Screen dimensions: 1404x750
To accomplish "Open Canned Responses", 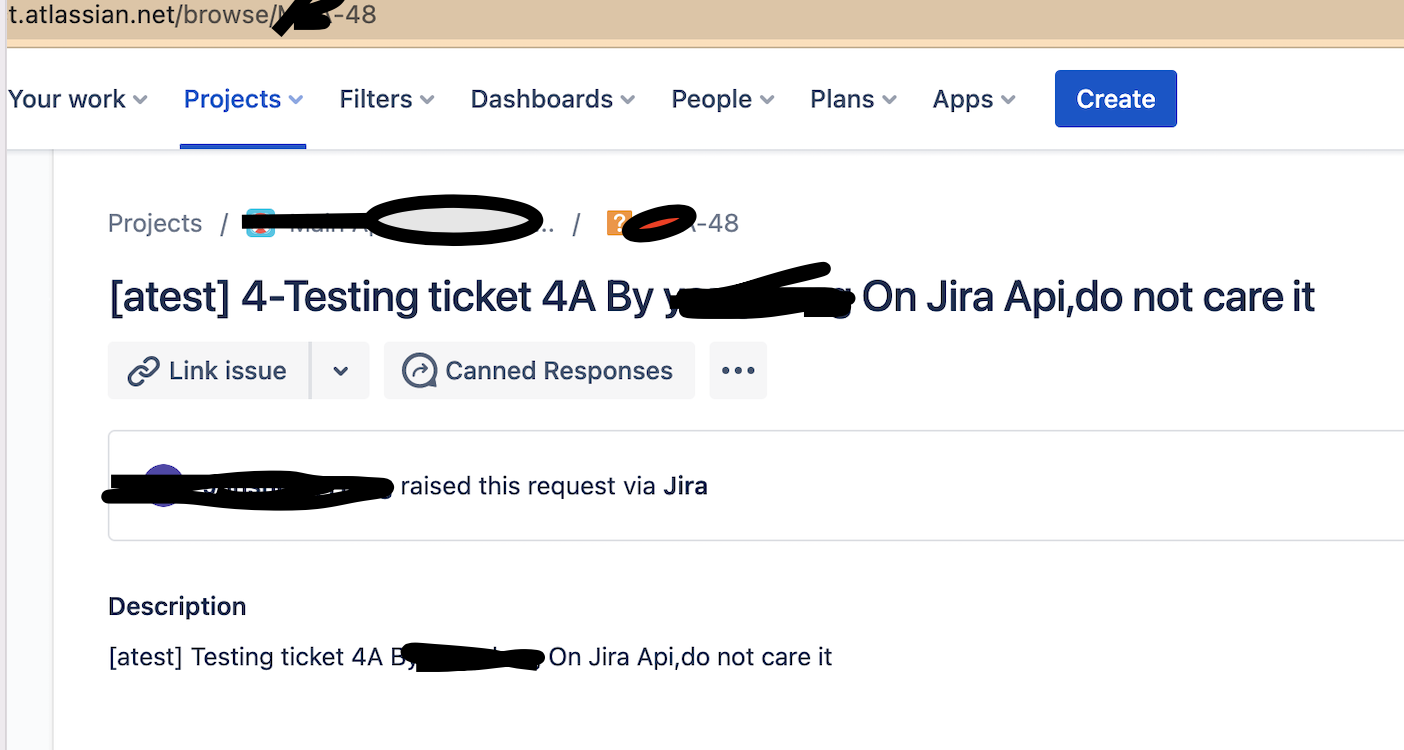I will pos(539,370).
